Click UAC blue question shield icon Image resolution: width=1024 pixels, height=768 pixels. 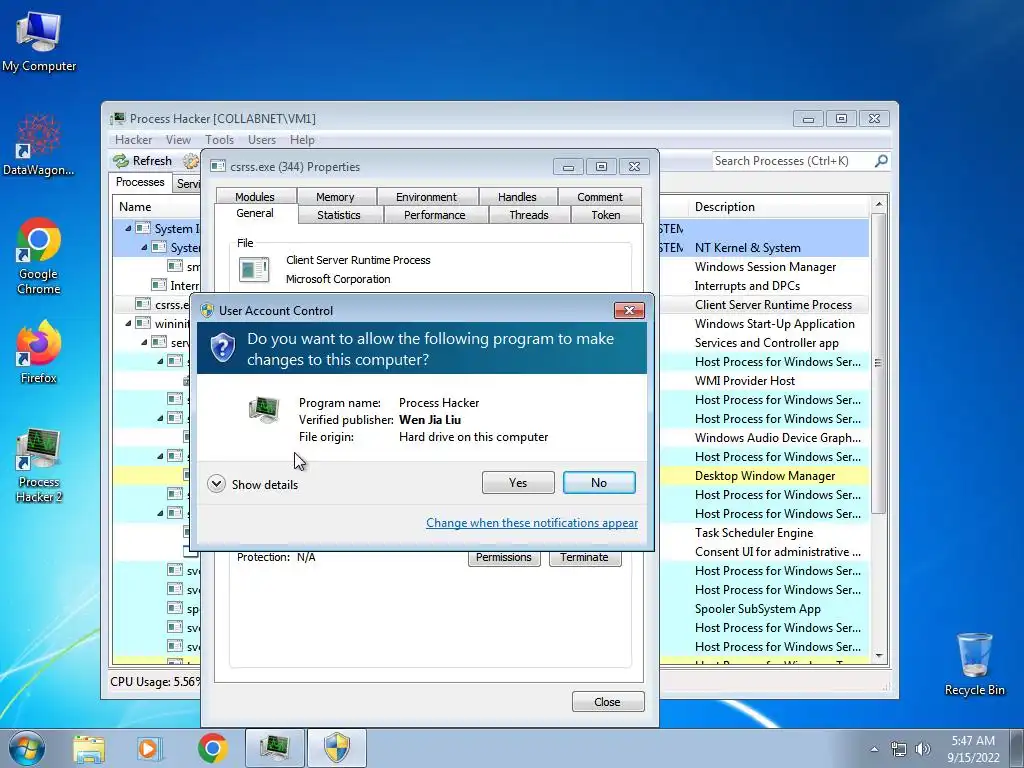click(223, 347)
